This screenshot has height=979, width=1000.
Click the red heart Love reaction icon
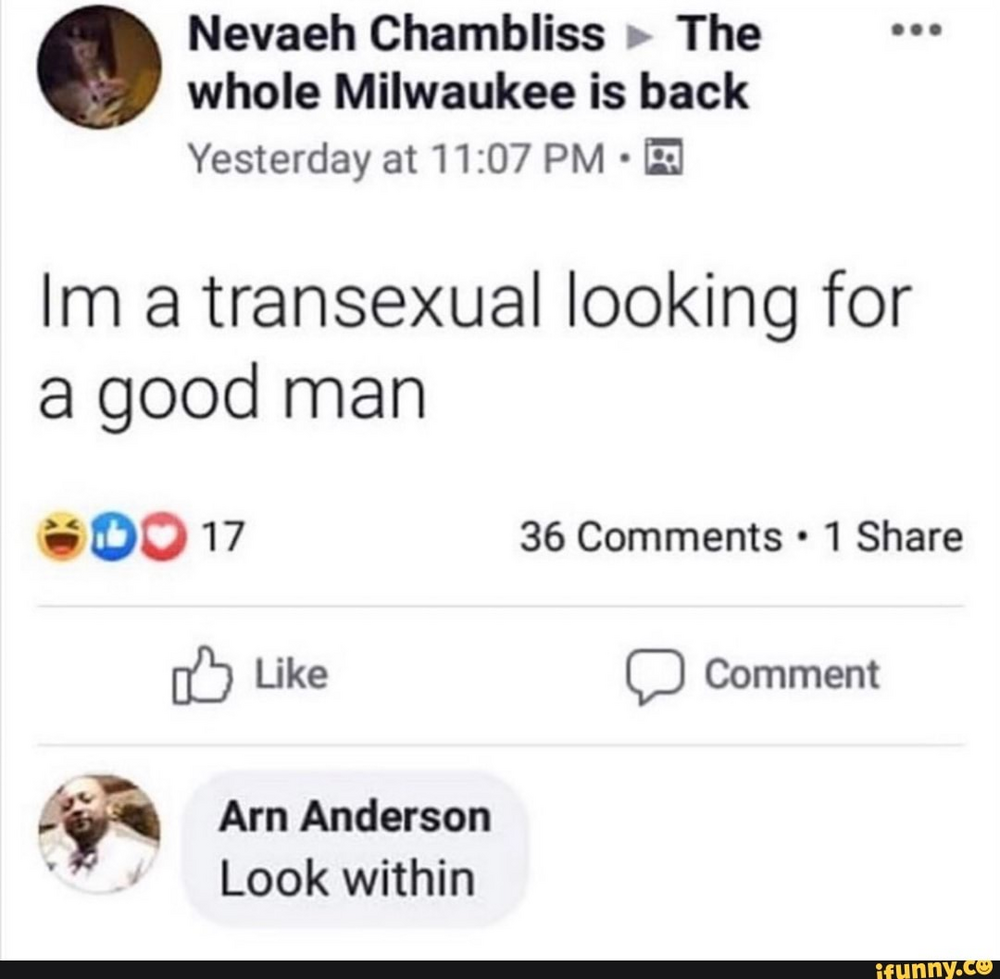coord(163,538)
